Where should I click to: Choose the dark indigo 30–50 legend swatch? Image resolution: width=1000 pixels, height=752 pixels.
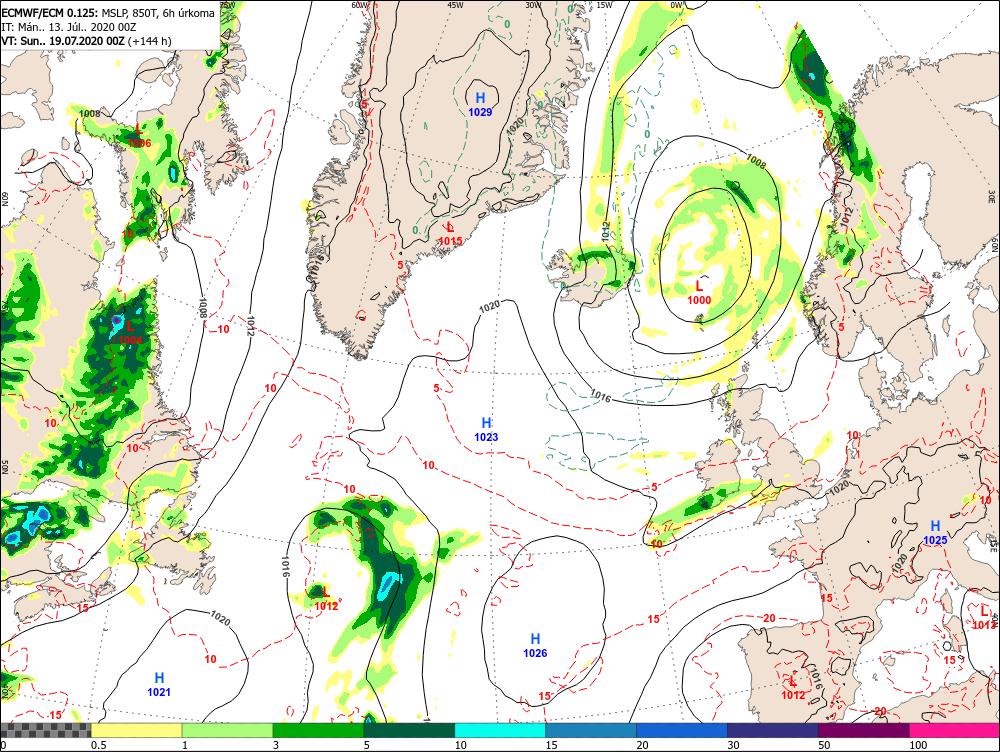pos(773,730)
